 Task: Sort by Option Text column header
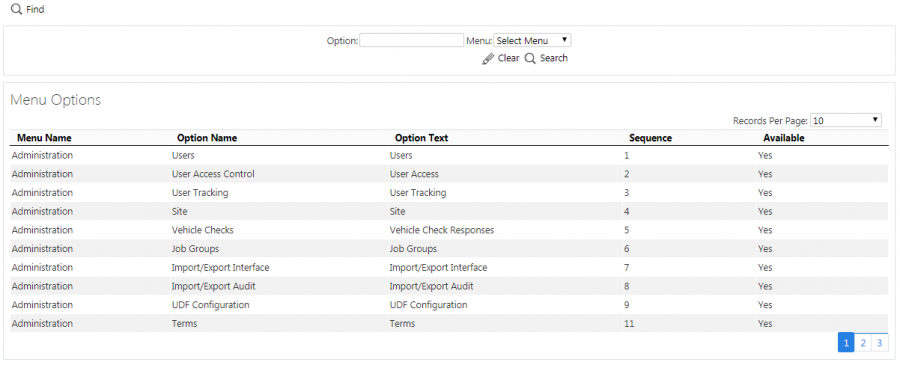421,138
